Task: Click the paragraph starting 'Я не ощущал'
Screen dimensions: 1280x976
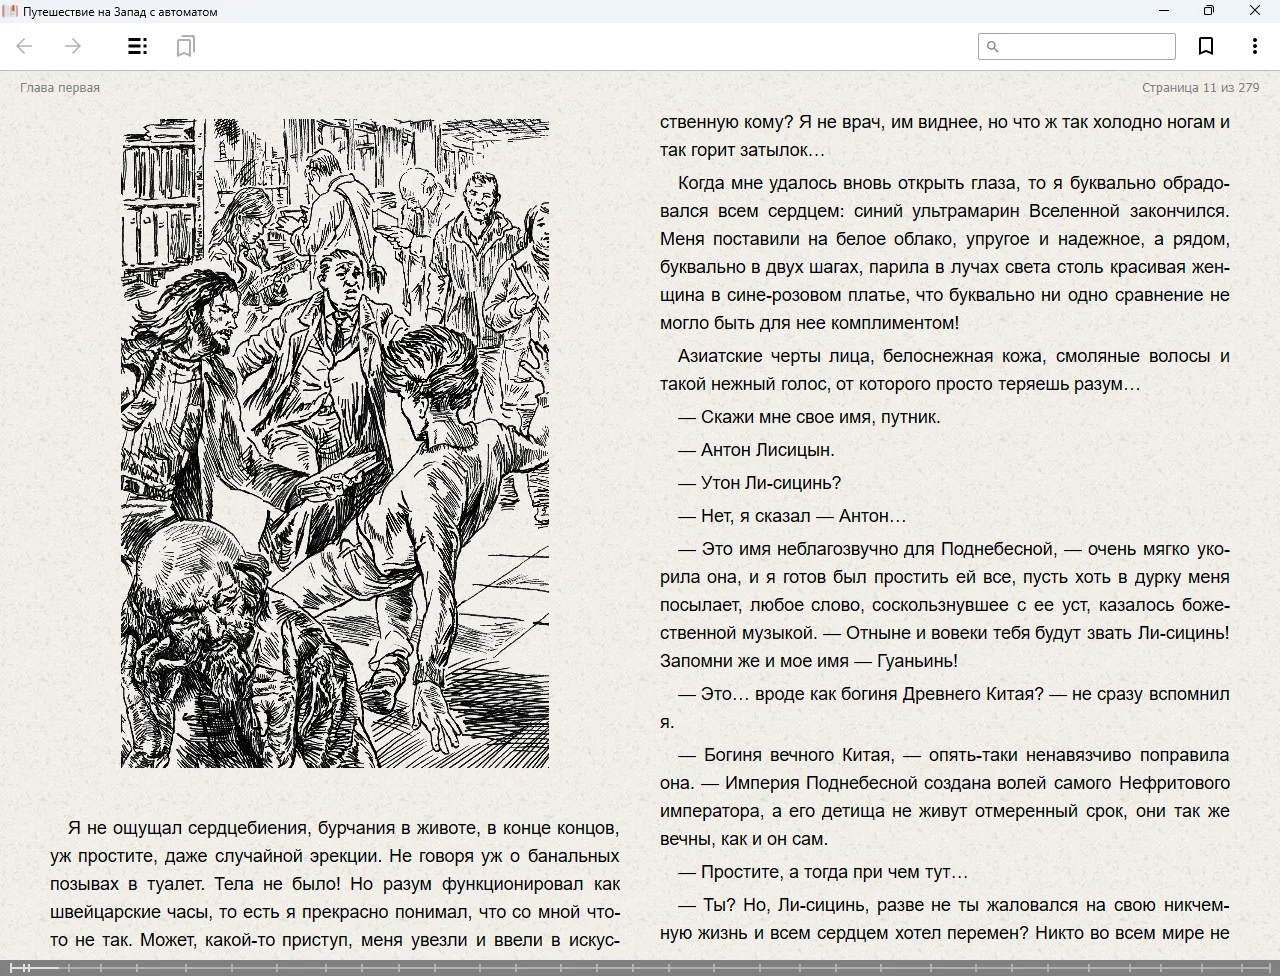Action: coord(335,884)
